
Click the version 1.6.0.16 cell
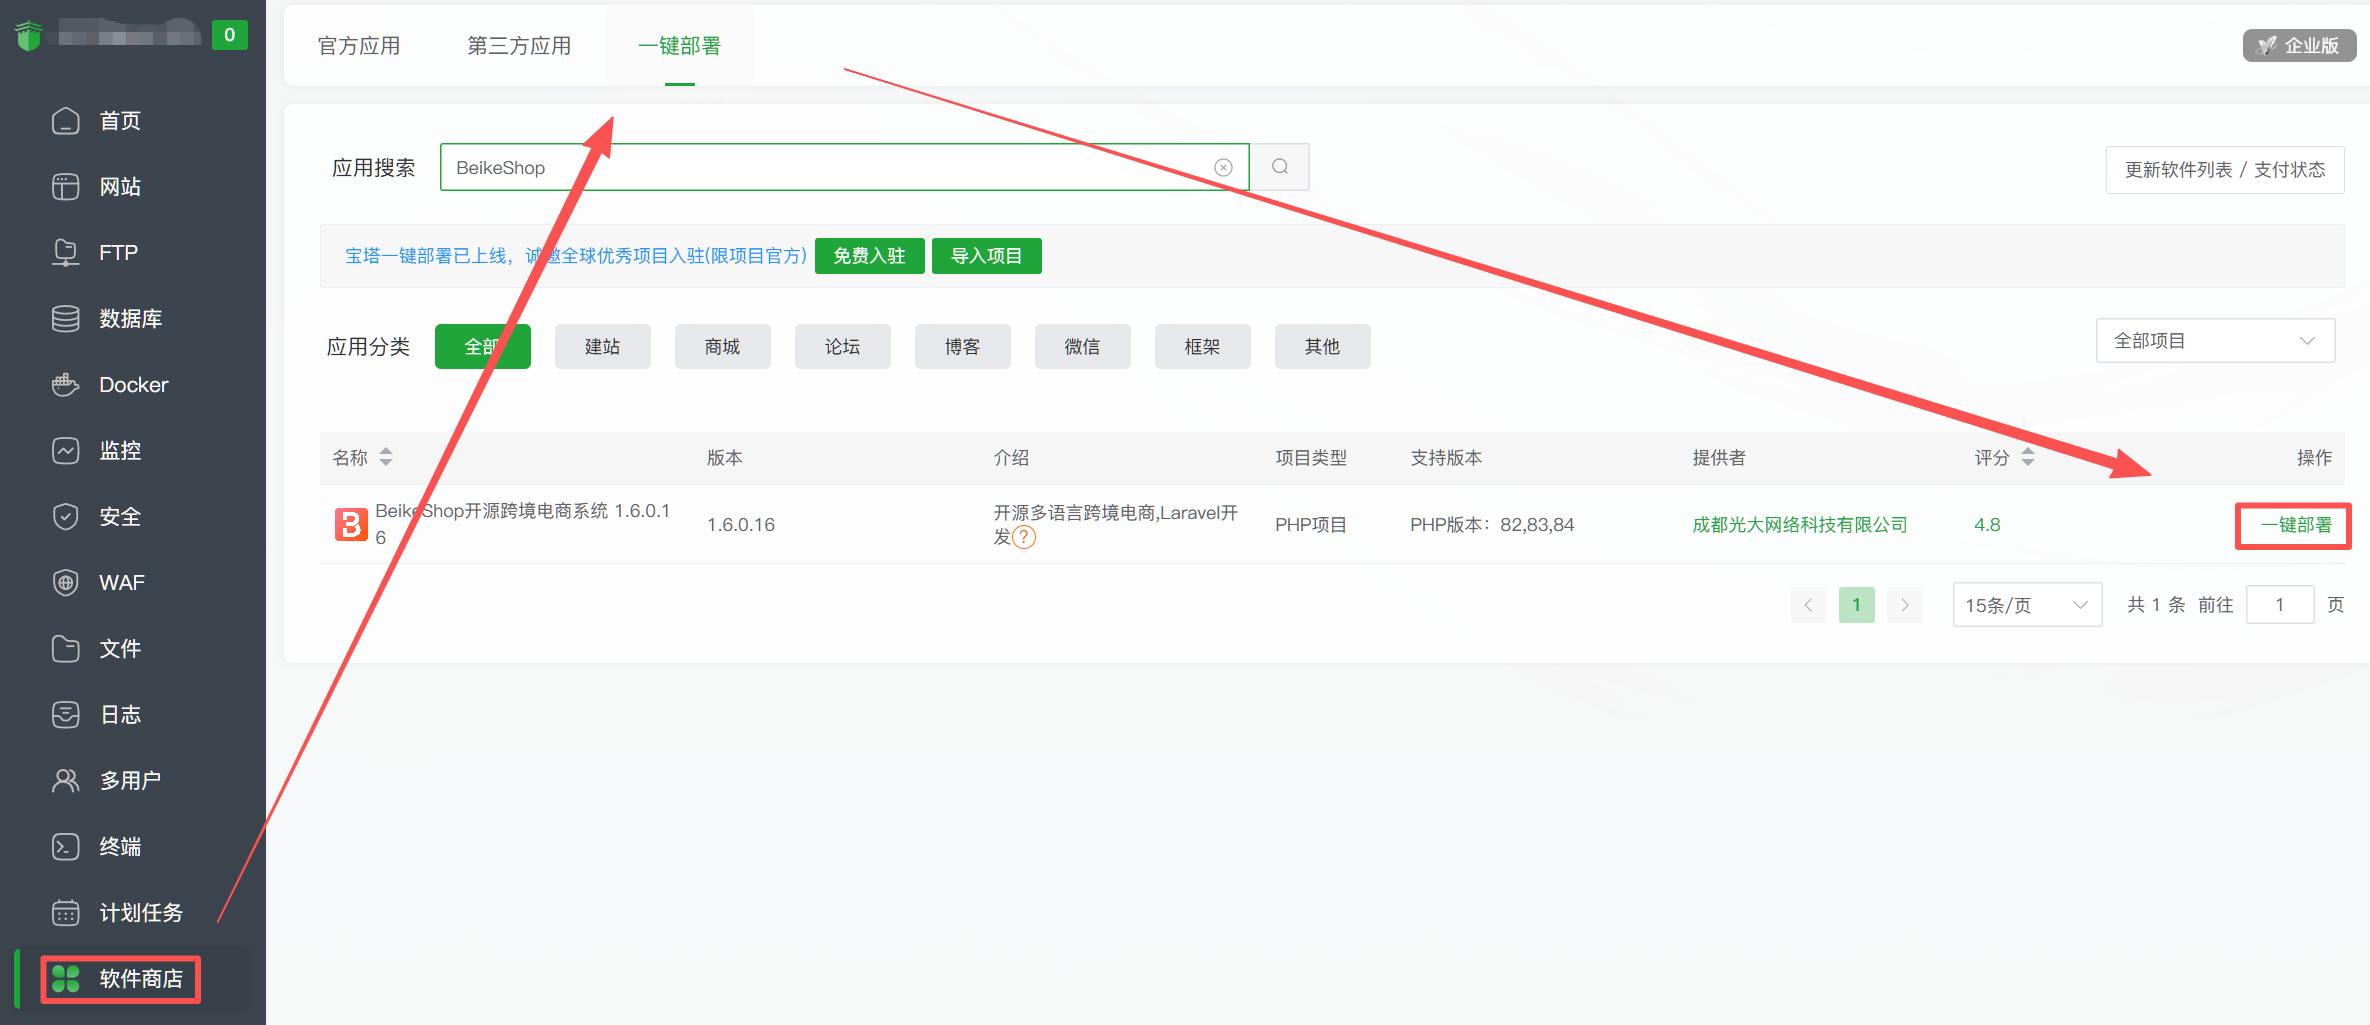[741, 525]
